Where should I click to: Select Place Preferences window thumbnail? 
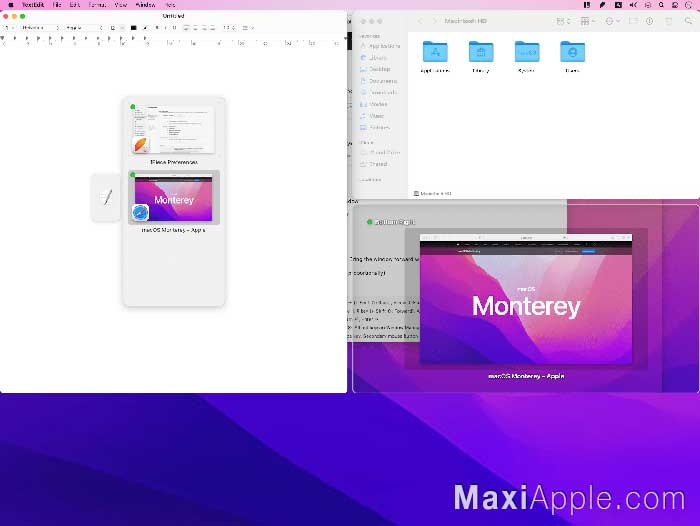[x=174, y=130]
